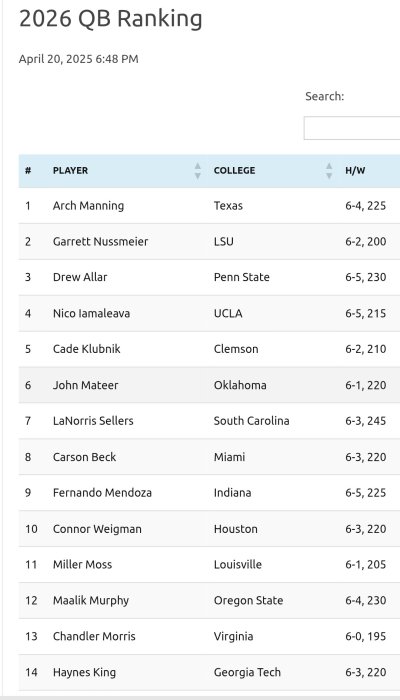Click the John Mateer row
Image resolution: width=400 pixels, height=700 pixels.
tap(209, 385)
